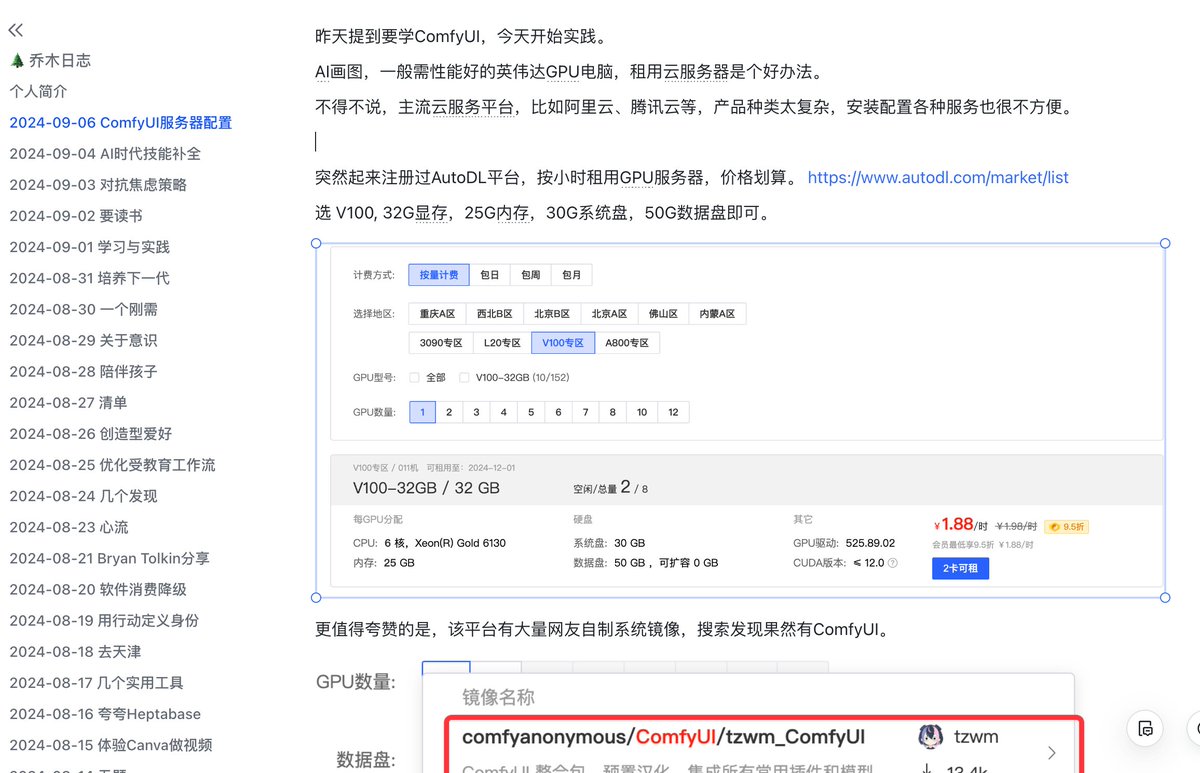Click the CUDA版本 help question-mark icon
This screenshot has height=773, width=1200.
pos(892,563)
